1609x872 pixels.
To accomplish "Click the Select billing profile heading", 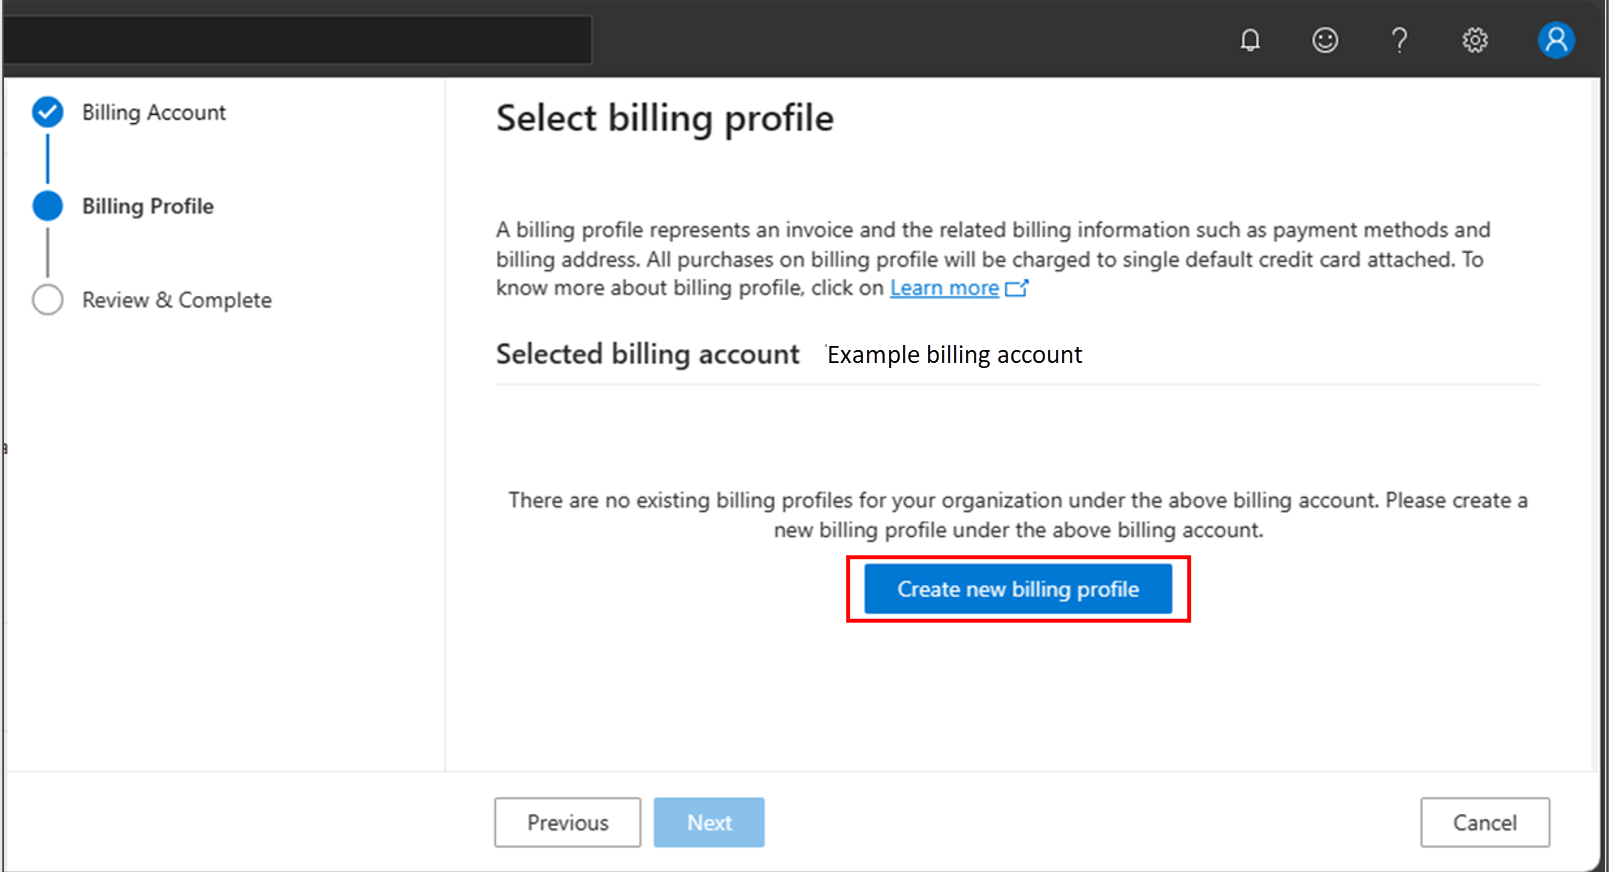I will (x=665, y=118).
